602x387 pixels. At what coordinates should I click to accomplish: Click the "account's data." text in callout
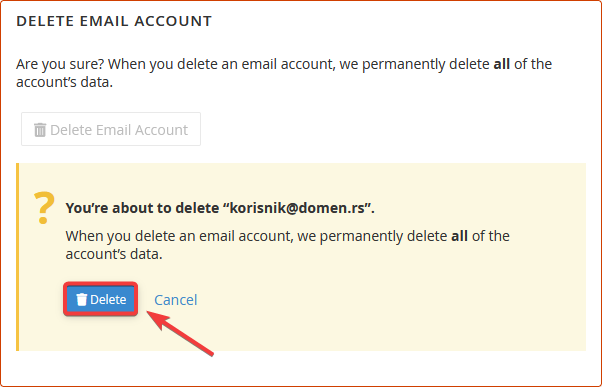[x=114, y=254]
